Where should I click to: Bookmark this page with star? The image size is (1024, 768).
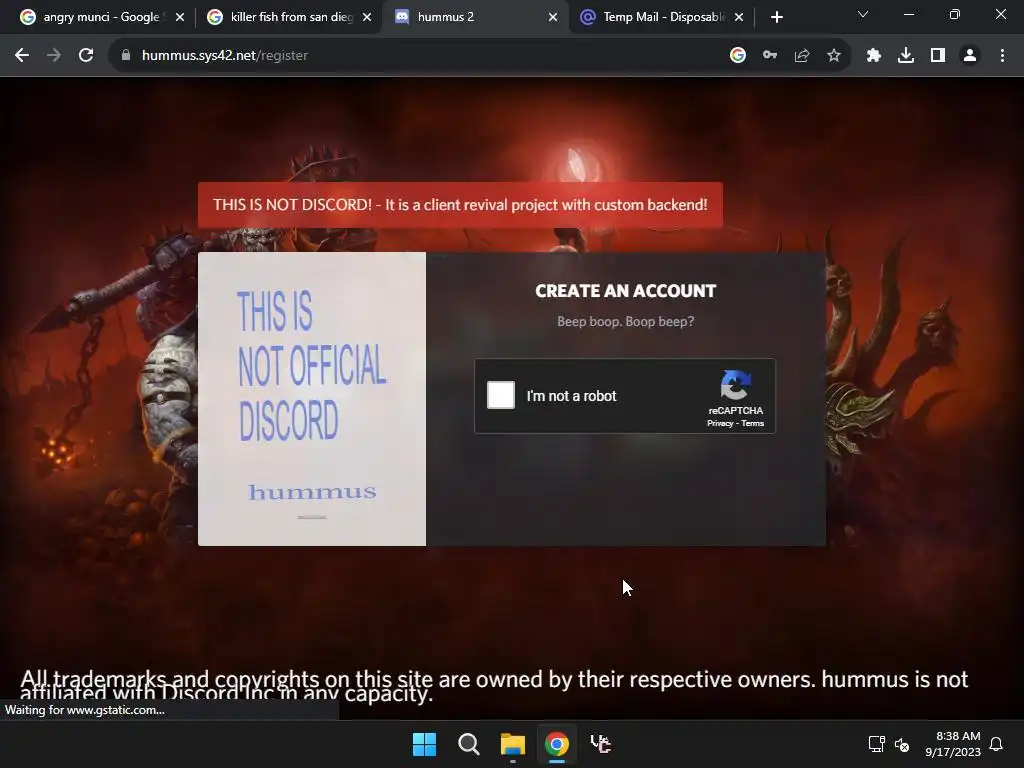[834, 56]
